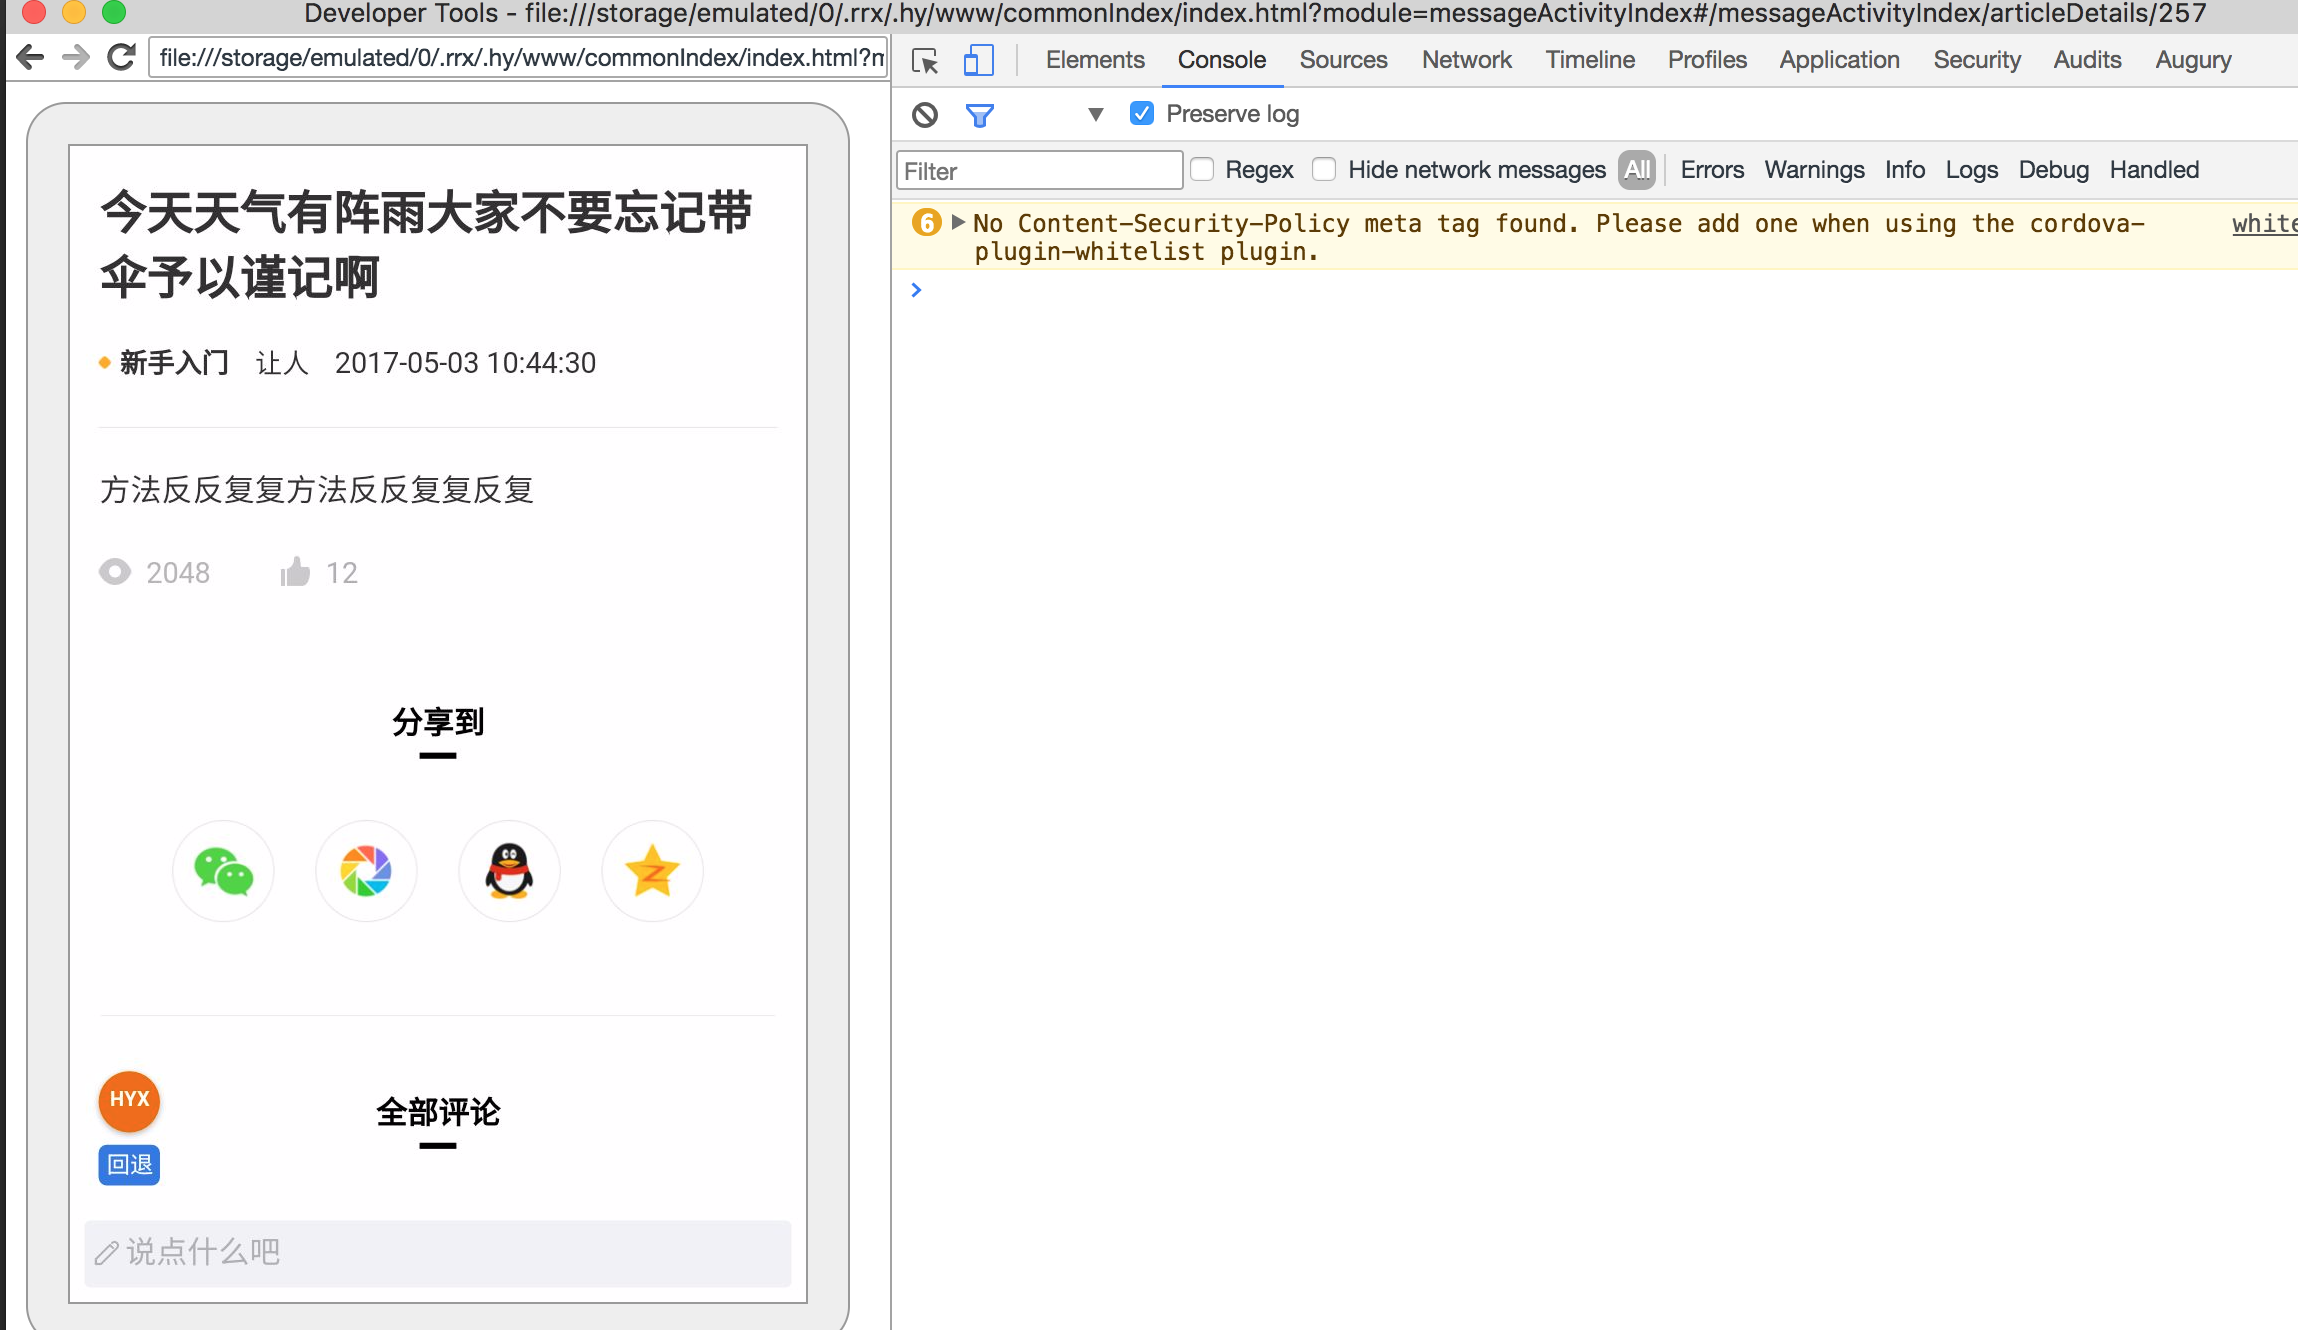The image size is (2298, 1330).
Task: Activate the inspect element picker icon
Action: point(925,61)
